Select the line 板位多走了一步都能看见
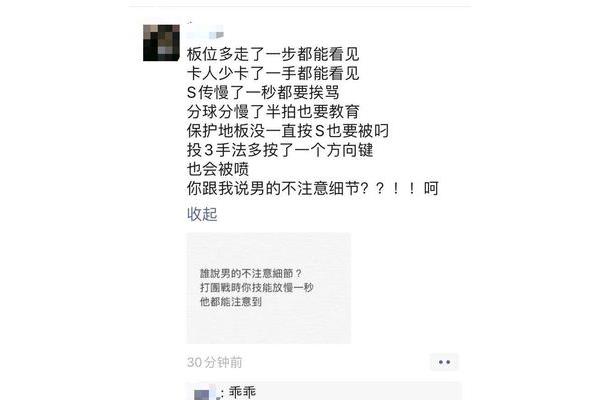Image resolution: width=600 pixels, height=400 pixels. (x=273, y=54)
